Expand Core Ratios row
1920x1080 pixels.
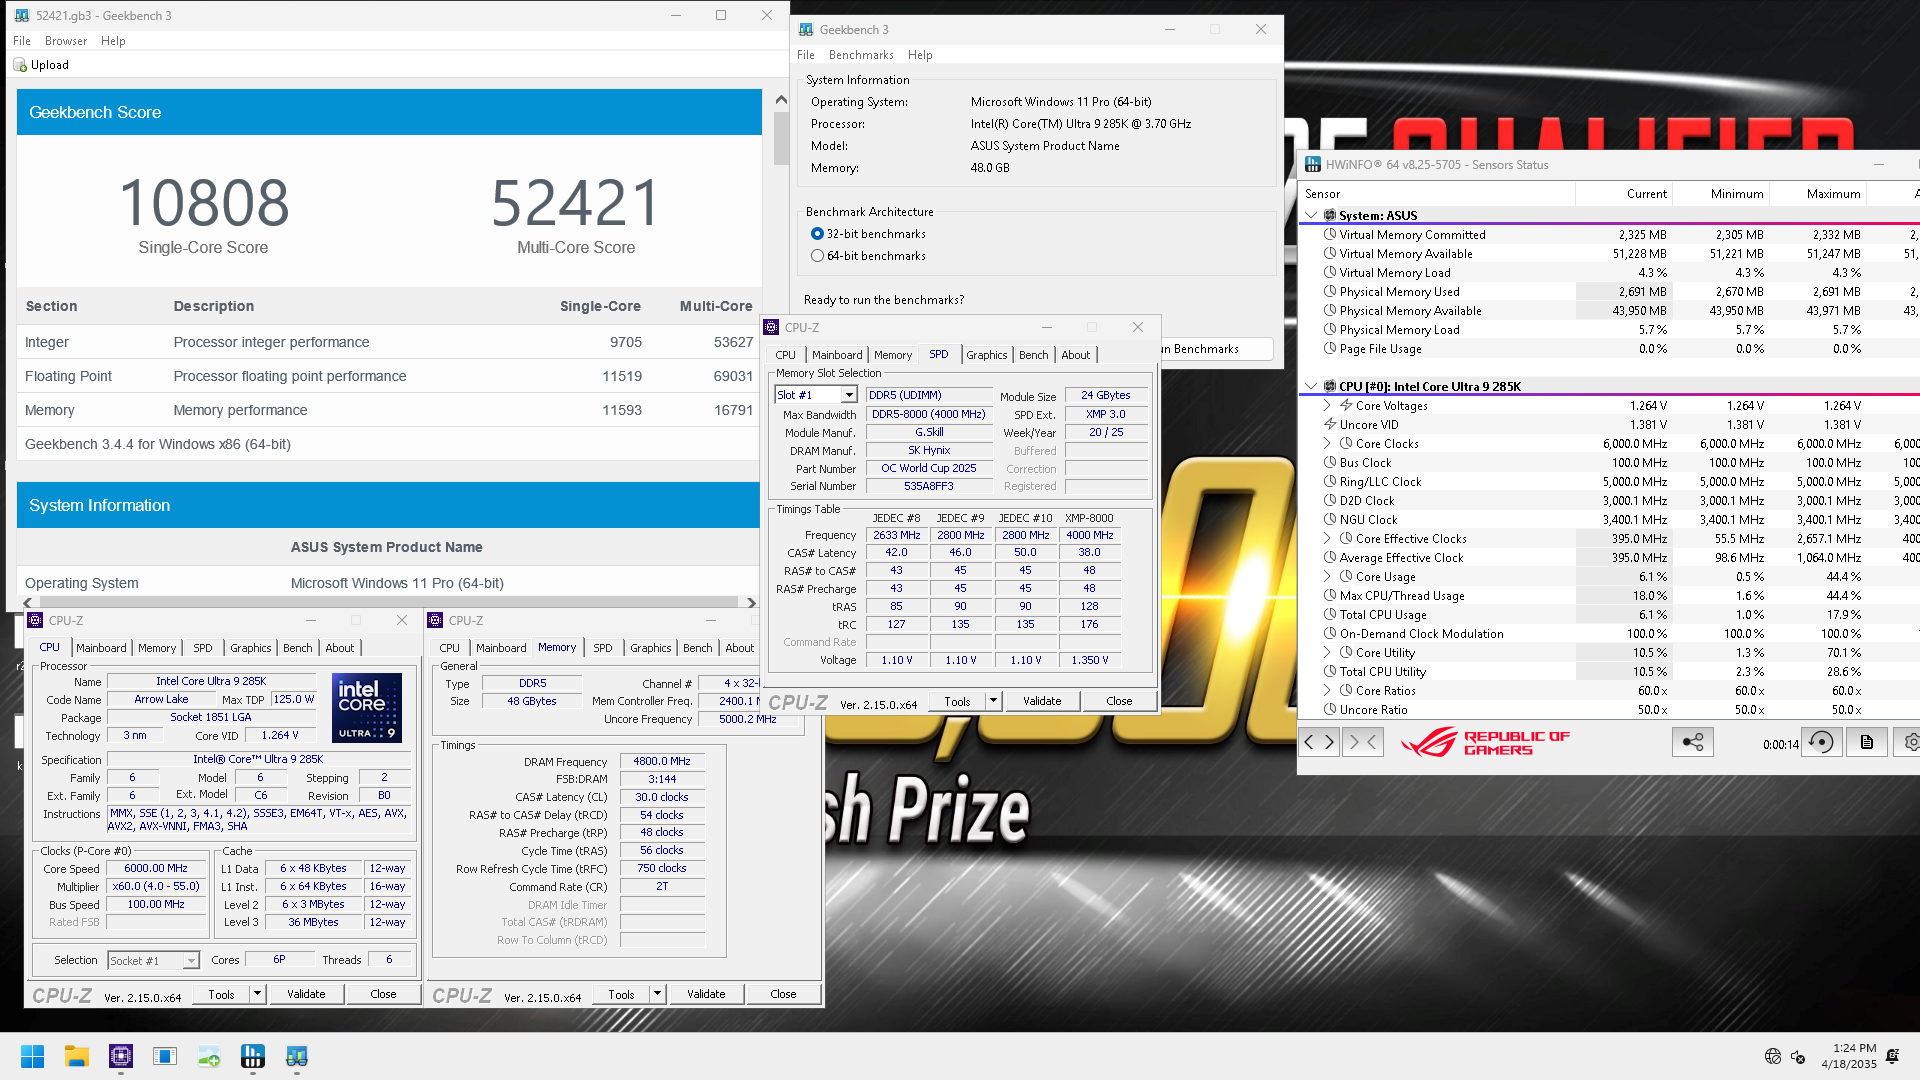pos(1327,691)
